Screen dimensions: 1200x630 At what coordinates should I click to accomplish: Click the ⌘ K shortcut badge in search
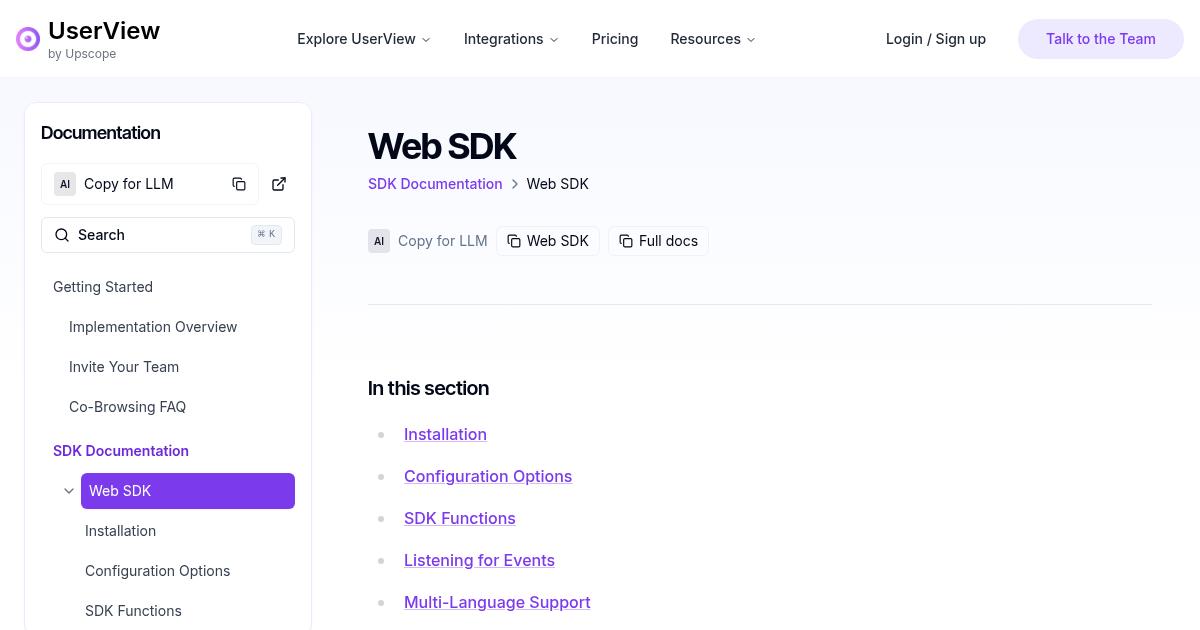[x=266, y=235]
